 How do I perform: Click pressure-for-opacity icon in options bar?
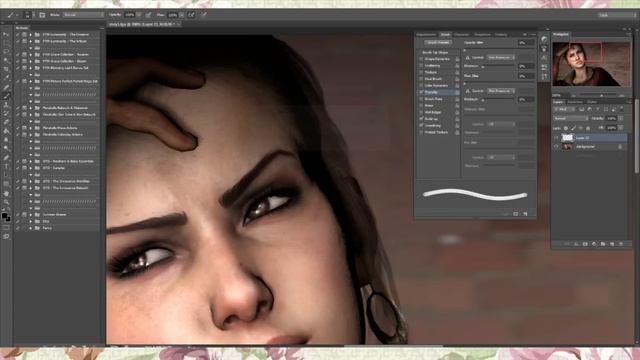click(149, 15)
